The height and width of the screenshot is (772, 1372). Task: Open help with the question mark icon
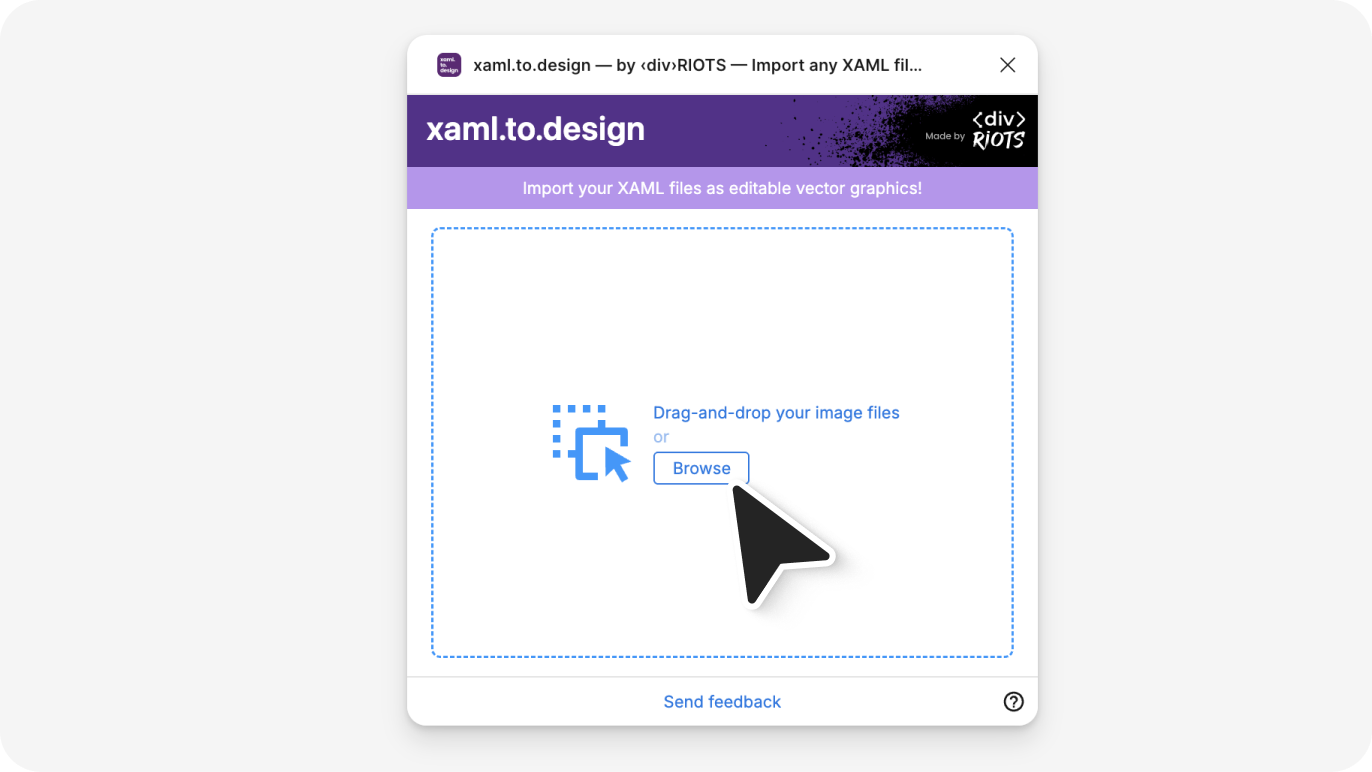(x=1013, y=701)
